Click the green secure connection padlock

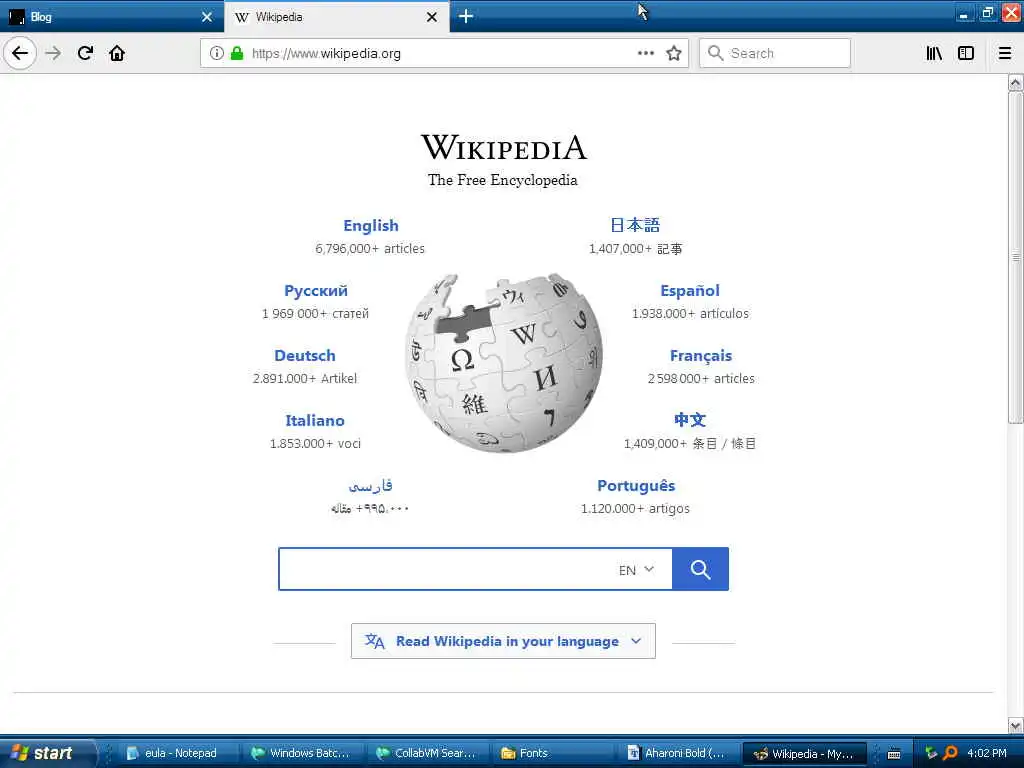237,54
